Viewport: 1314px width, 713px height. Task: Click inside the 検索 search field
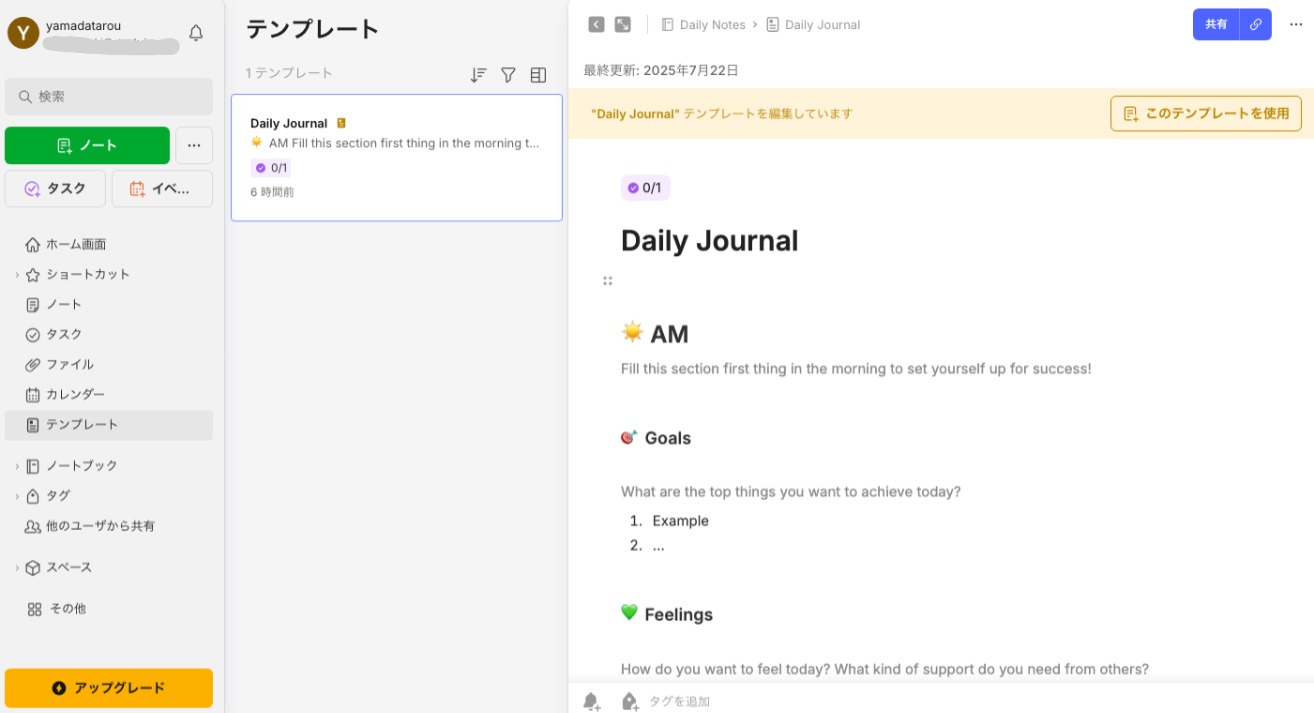point(109,96)
